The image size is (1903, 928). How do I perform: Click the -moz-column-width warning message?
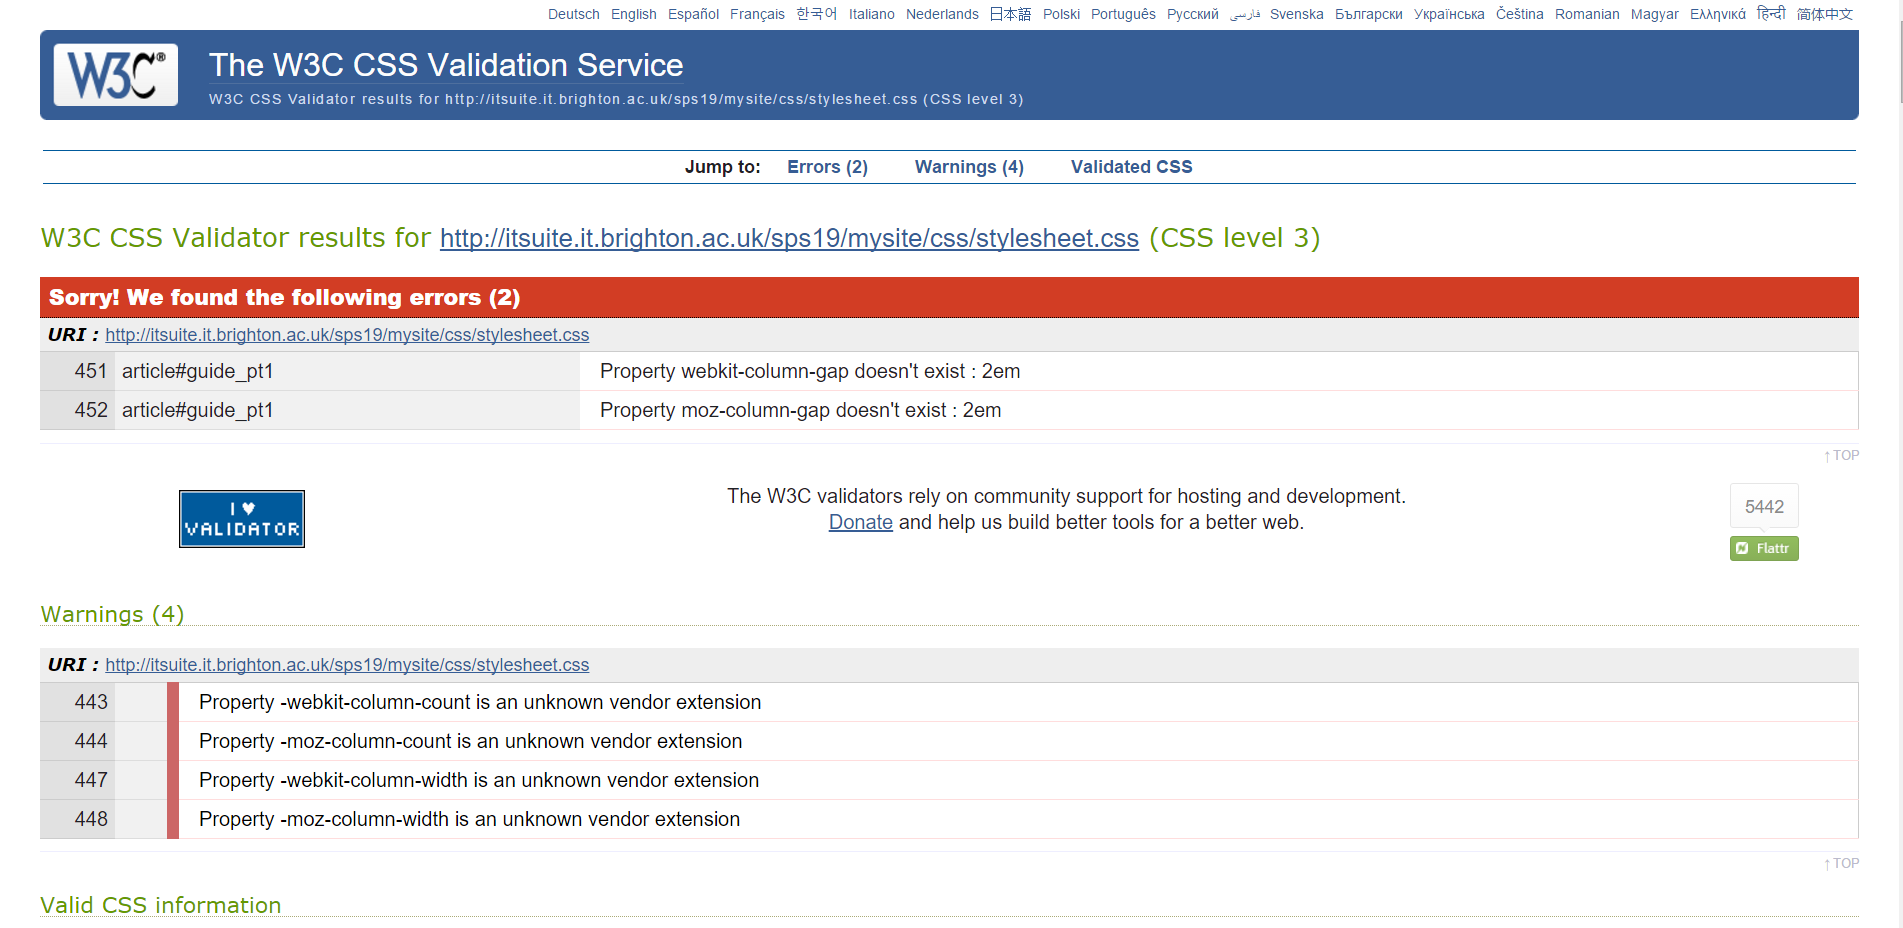pos(469,819)
